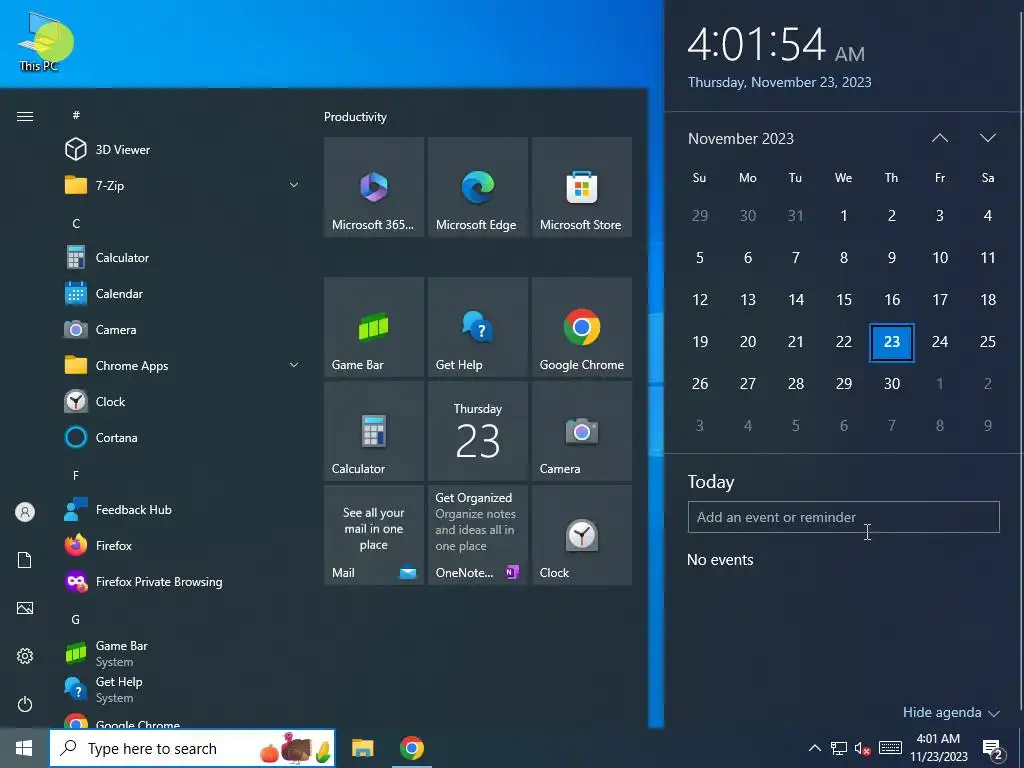Click the touch keyboard tray icon

pos(890,748)
